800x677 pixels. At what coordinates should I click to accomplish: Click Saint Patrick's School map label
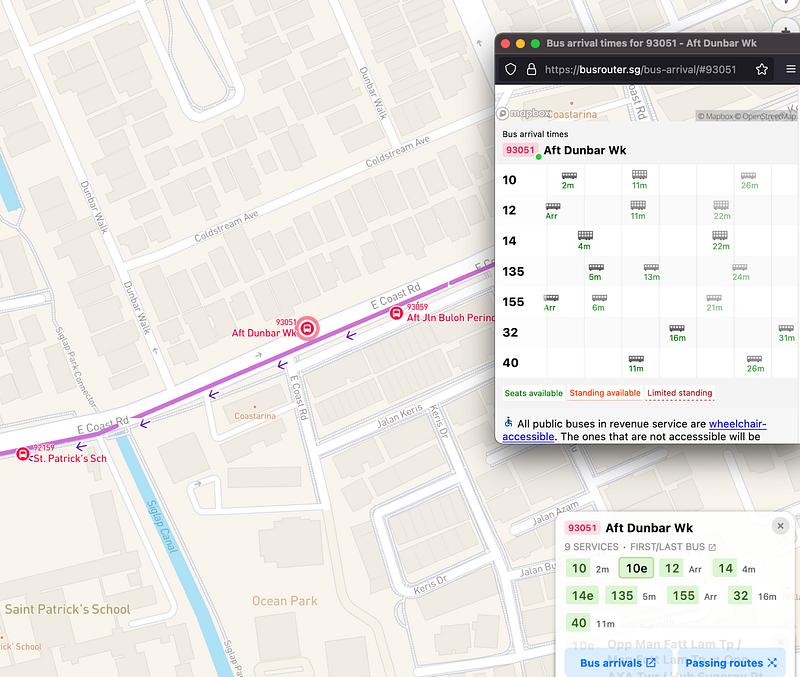click(67, 609)
